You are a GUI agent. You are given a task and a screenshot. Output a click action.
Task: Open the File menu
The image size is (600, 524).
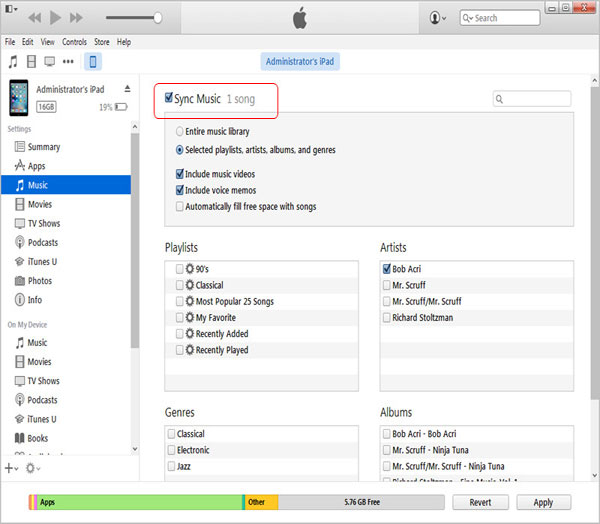(10, 42)
